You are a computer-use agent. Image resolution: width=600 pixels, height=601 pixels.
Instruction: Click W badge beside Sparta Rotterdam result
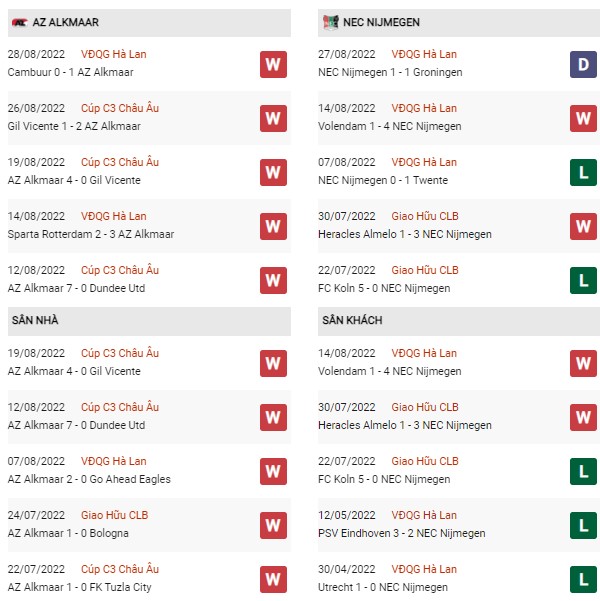coord(273,227)
